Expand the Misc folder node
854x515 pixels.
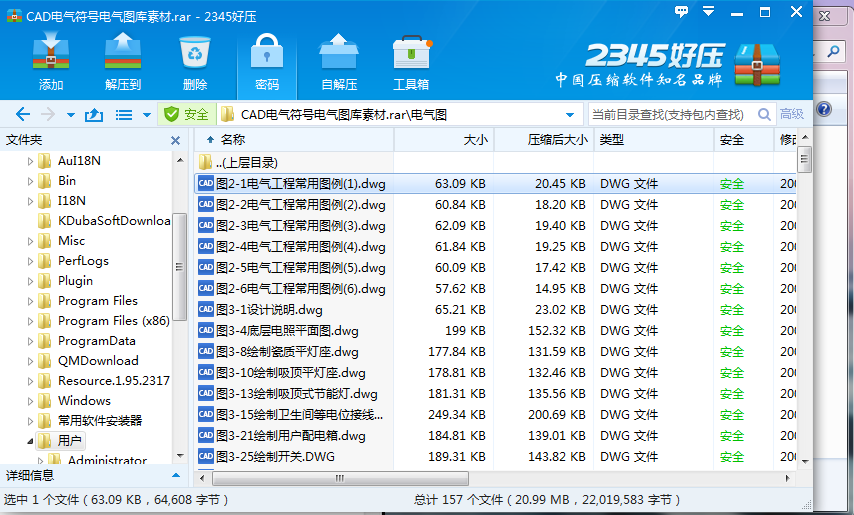pyautogui.click(x=30, y=241)
